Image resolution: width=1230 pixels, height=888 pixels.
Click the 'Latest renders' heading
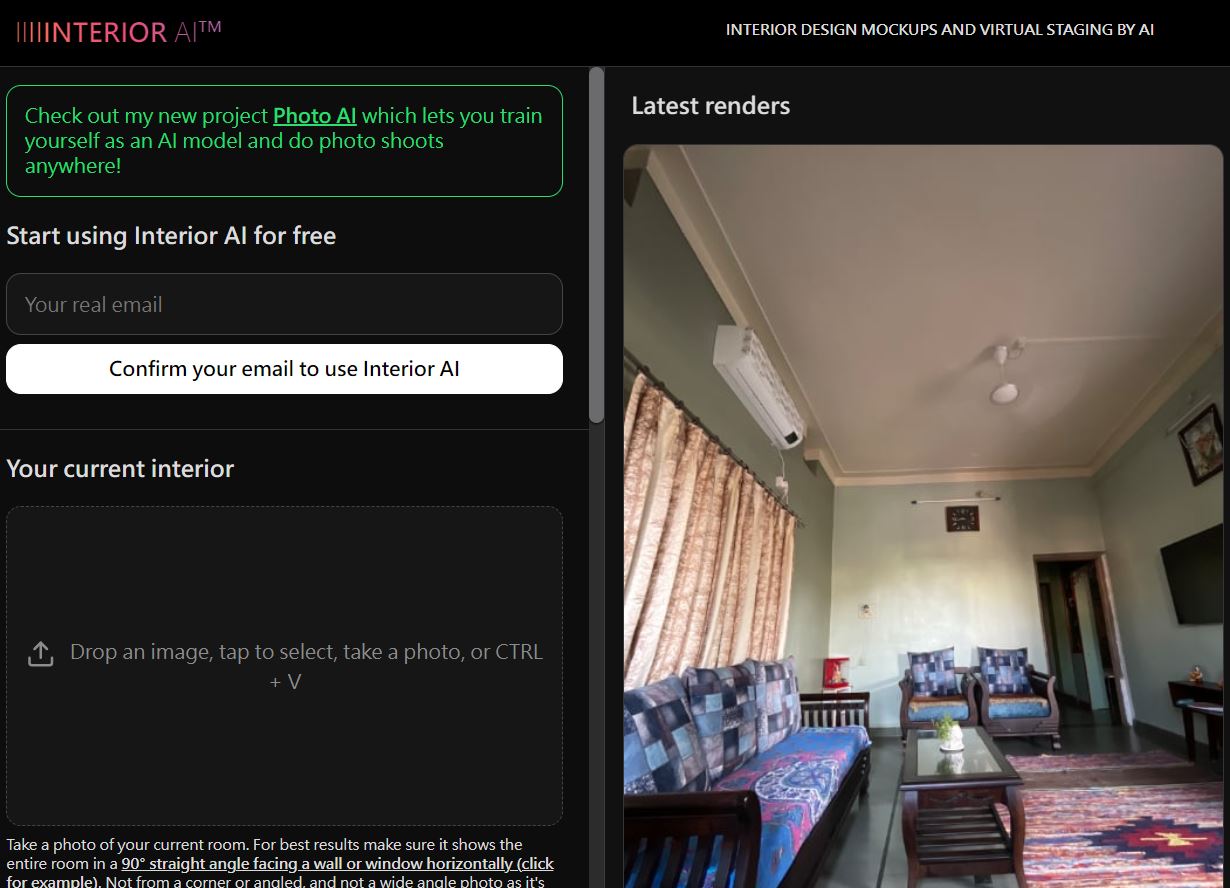tap(711, 106)
